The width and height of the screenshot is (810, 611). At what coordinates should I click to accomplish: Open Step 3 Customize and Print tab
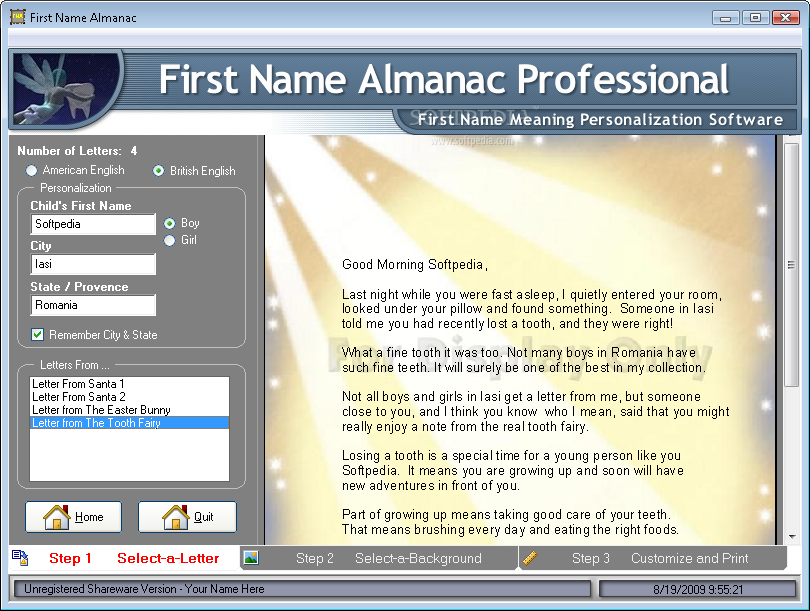[653, 558]
